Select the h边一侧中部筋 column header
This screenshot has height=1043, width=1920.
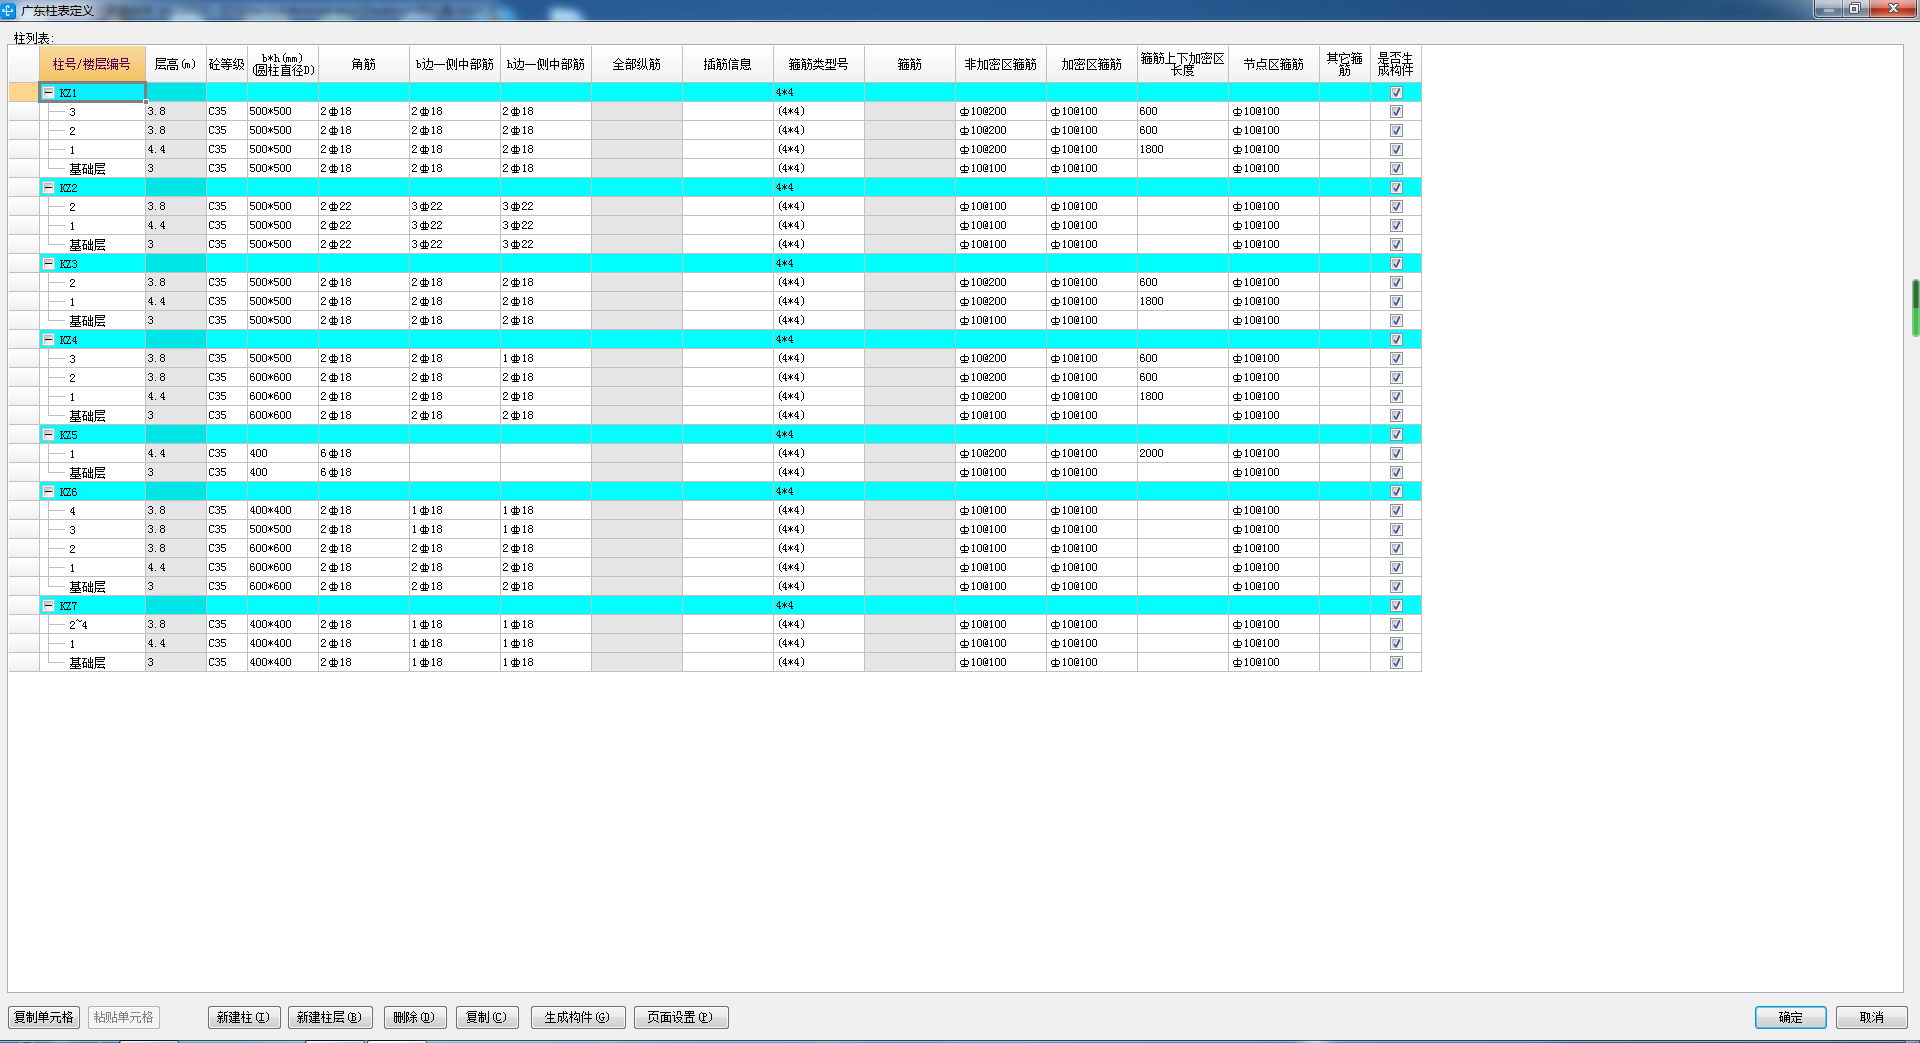click(x=546, y=64)
